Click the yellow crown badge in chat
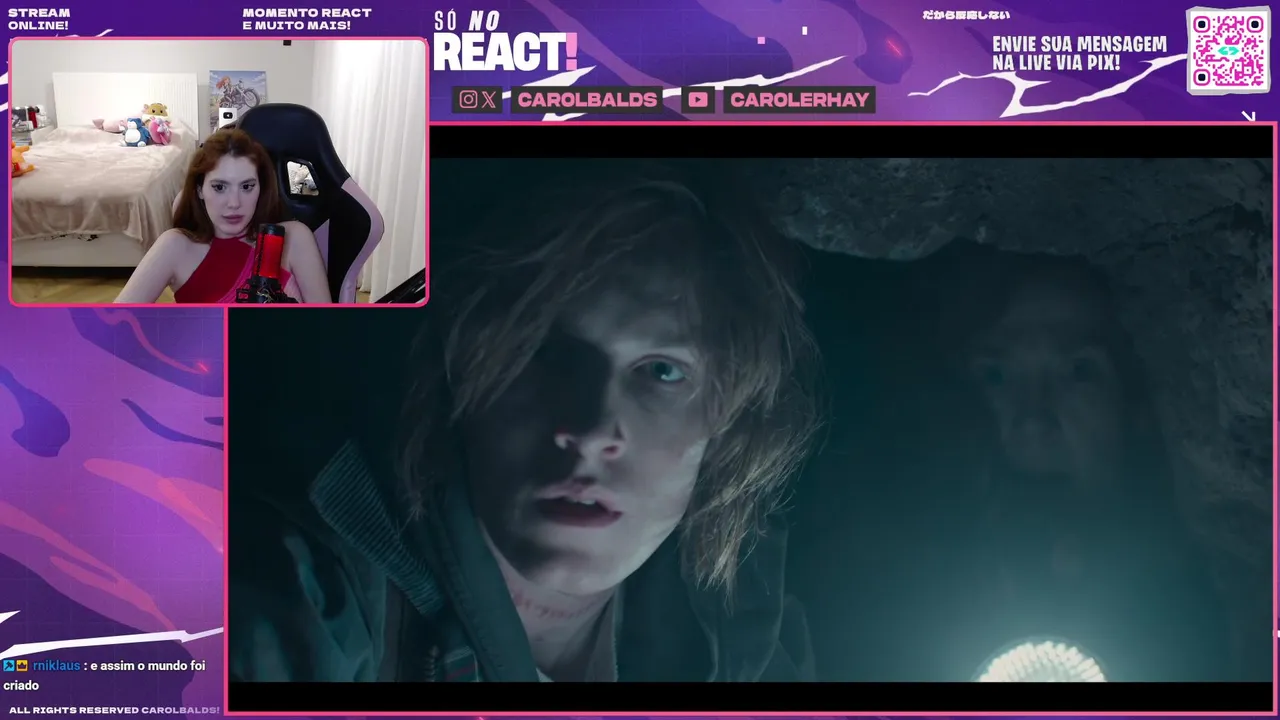 click(x=22, y=665)
